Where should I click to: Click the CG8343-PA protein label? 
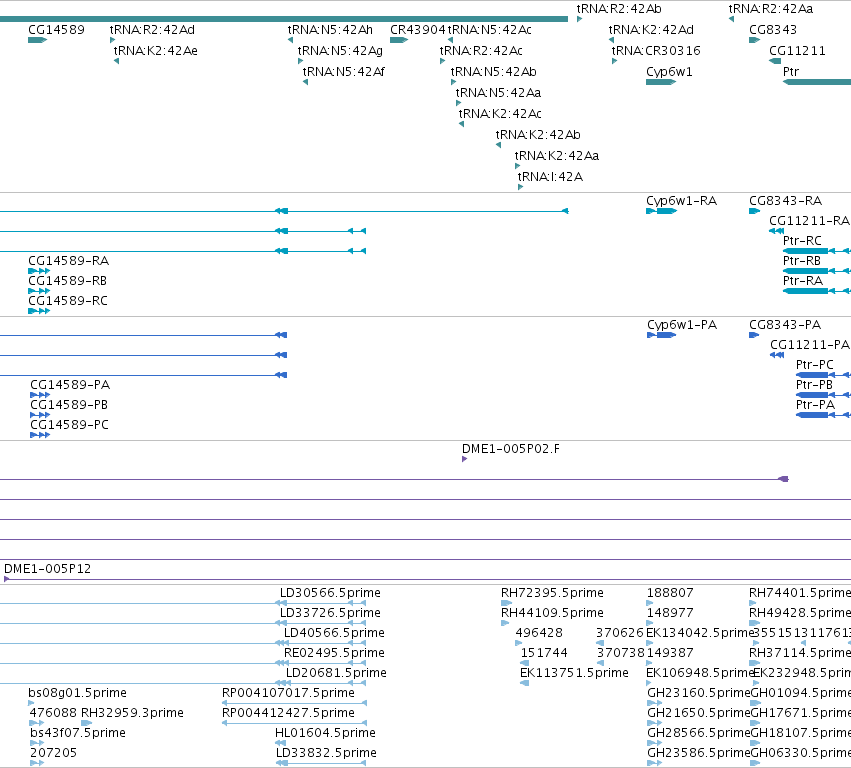785,325
